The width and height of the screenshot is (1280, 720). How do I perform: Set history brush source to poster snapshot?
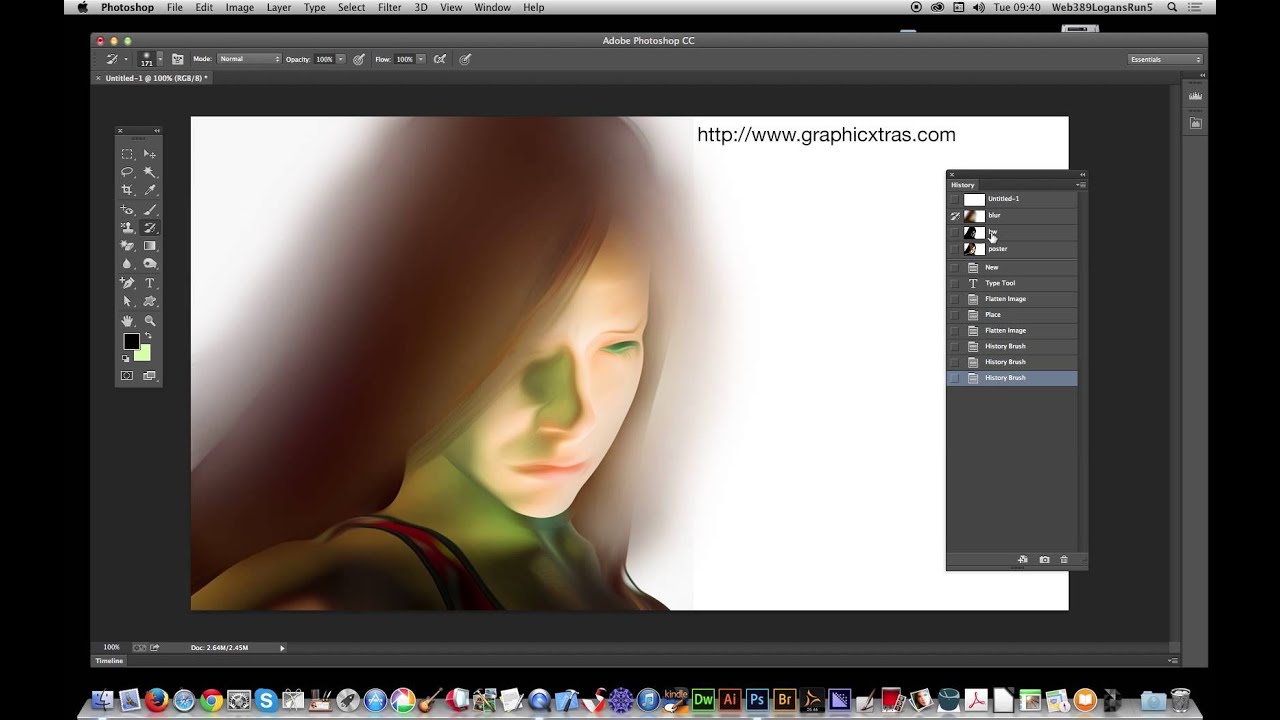click(x=954, y=249)
